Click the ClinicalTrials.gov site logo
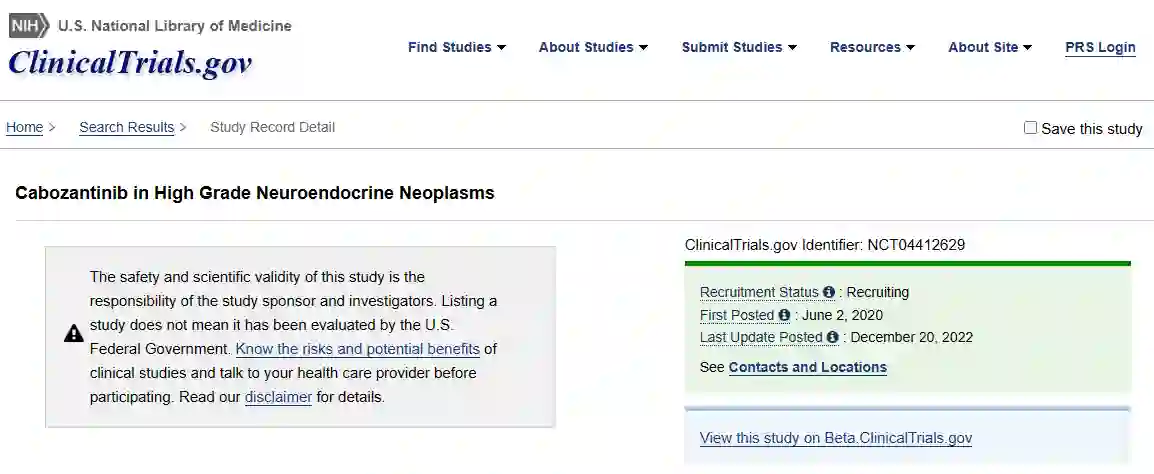 [130, 63]
